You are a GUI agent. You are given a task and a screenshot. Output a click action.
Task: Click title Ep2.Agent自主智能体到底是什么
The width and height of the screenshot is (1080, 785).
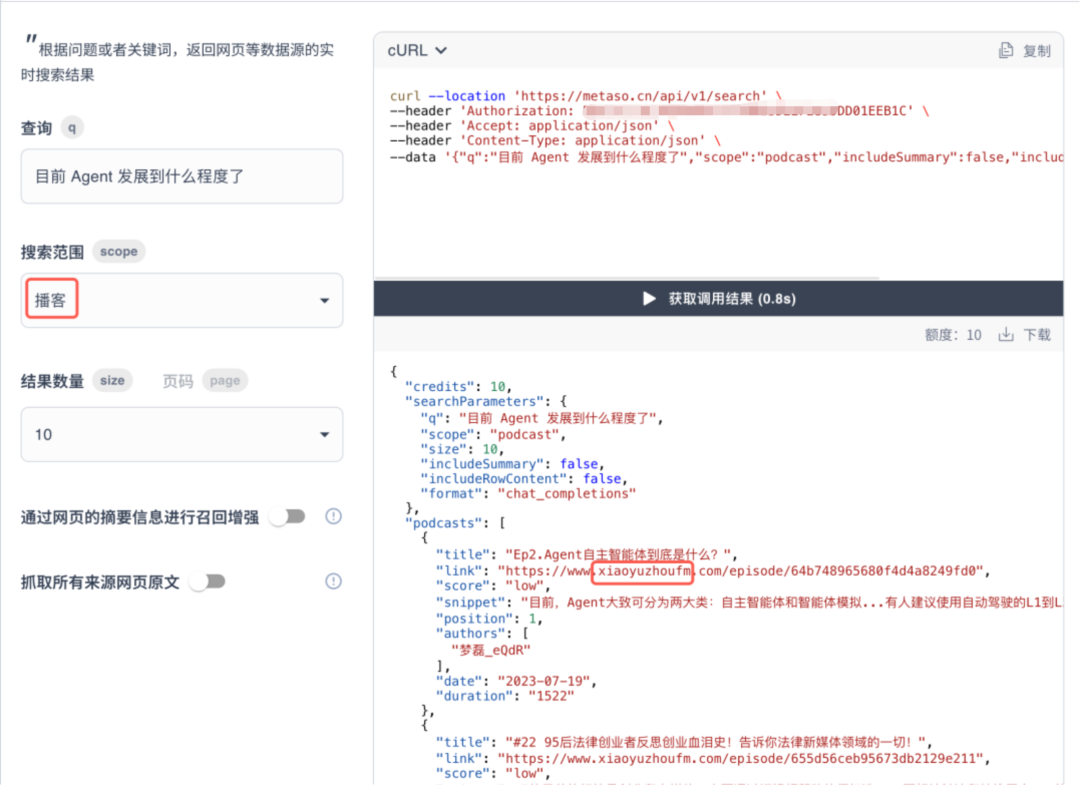tap(621, 554)
